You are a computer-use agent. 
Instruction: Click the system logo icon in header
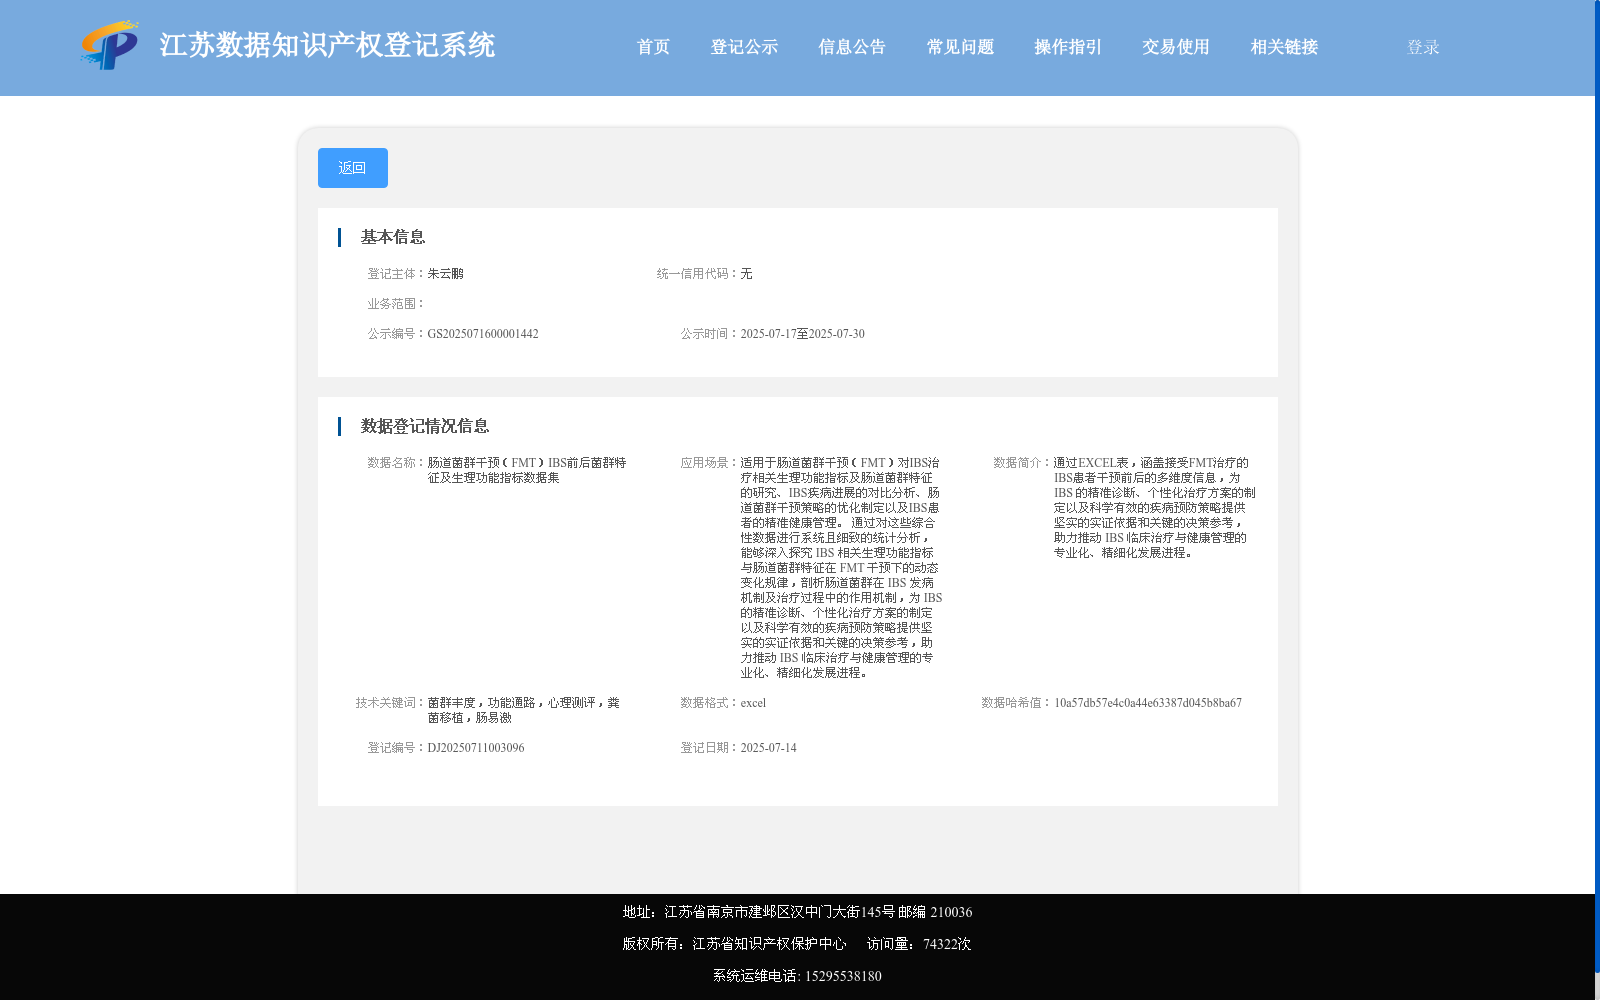(x=110, y=46)
